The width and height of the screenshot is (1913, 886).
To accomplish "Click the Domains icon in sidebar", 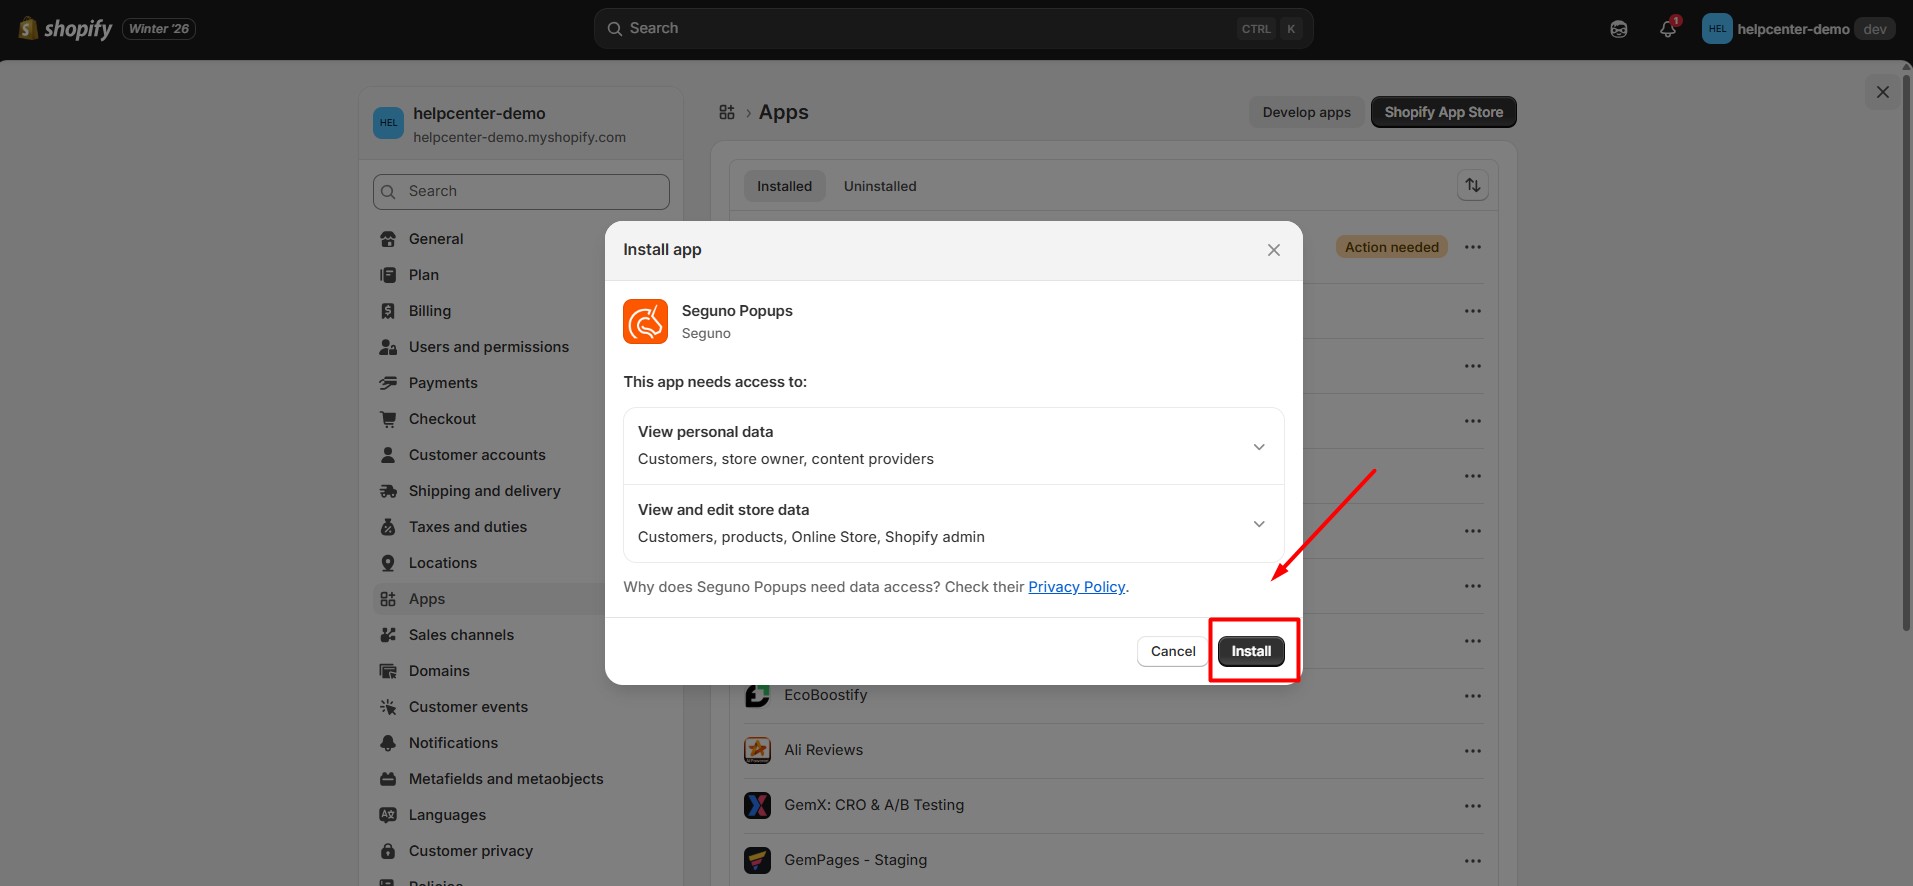I will click(388, 671).
